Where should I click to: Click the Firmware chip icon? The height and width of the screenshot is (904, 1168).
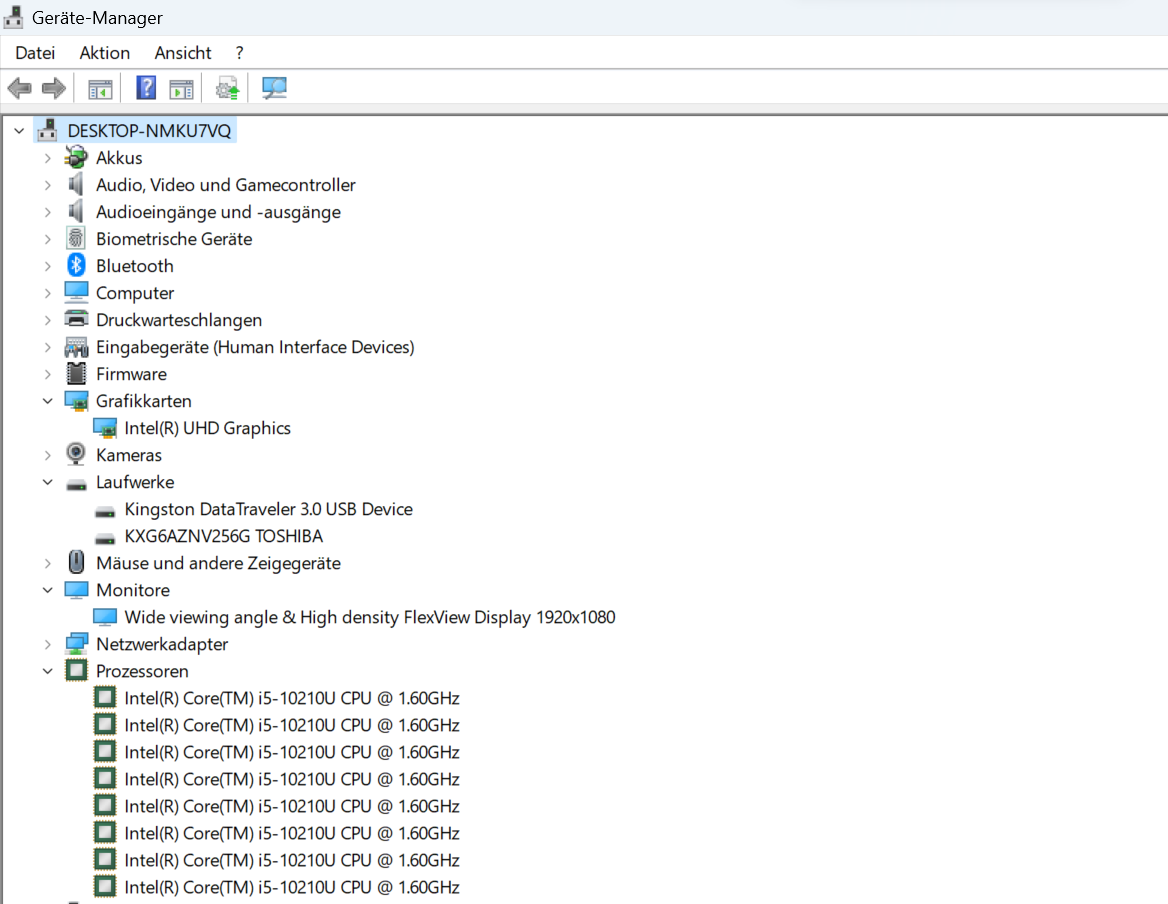[76, 373]
